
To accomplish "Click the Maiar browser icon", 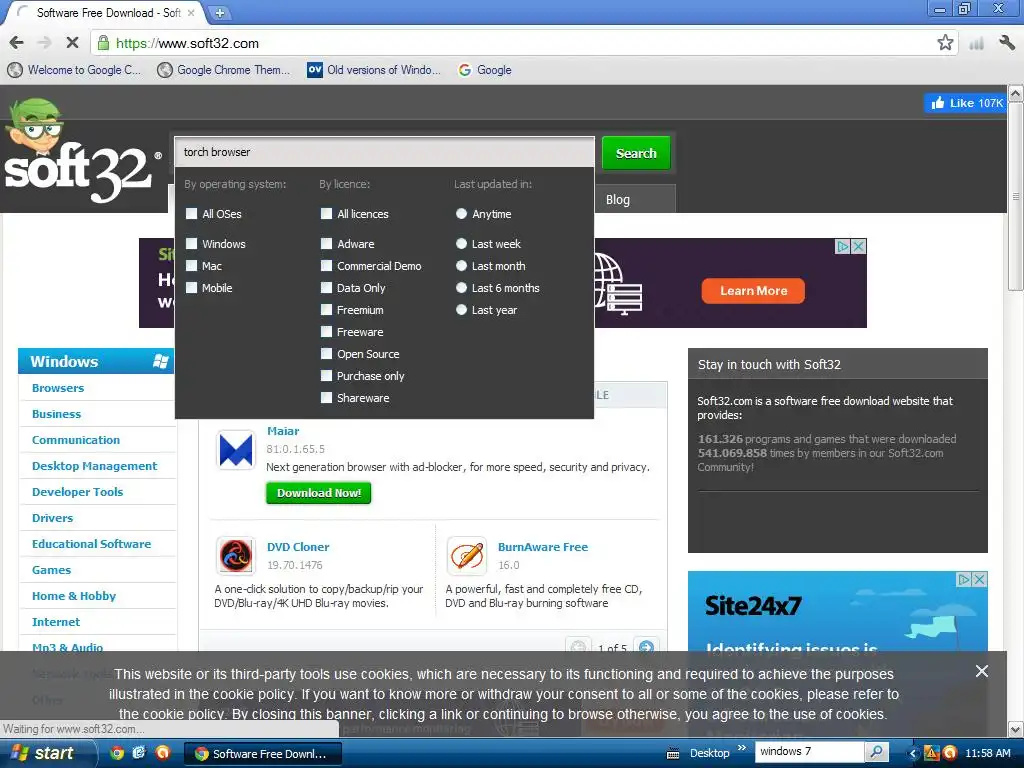I will [235, 450].
